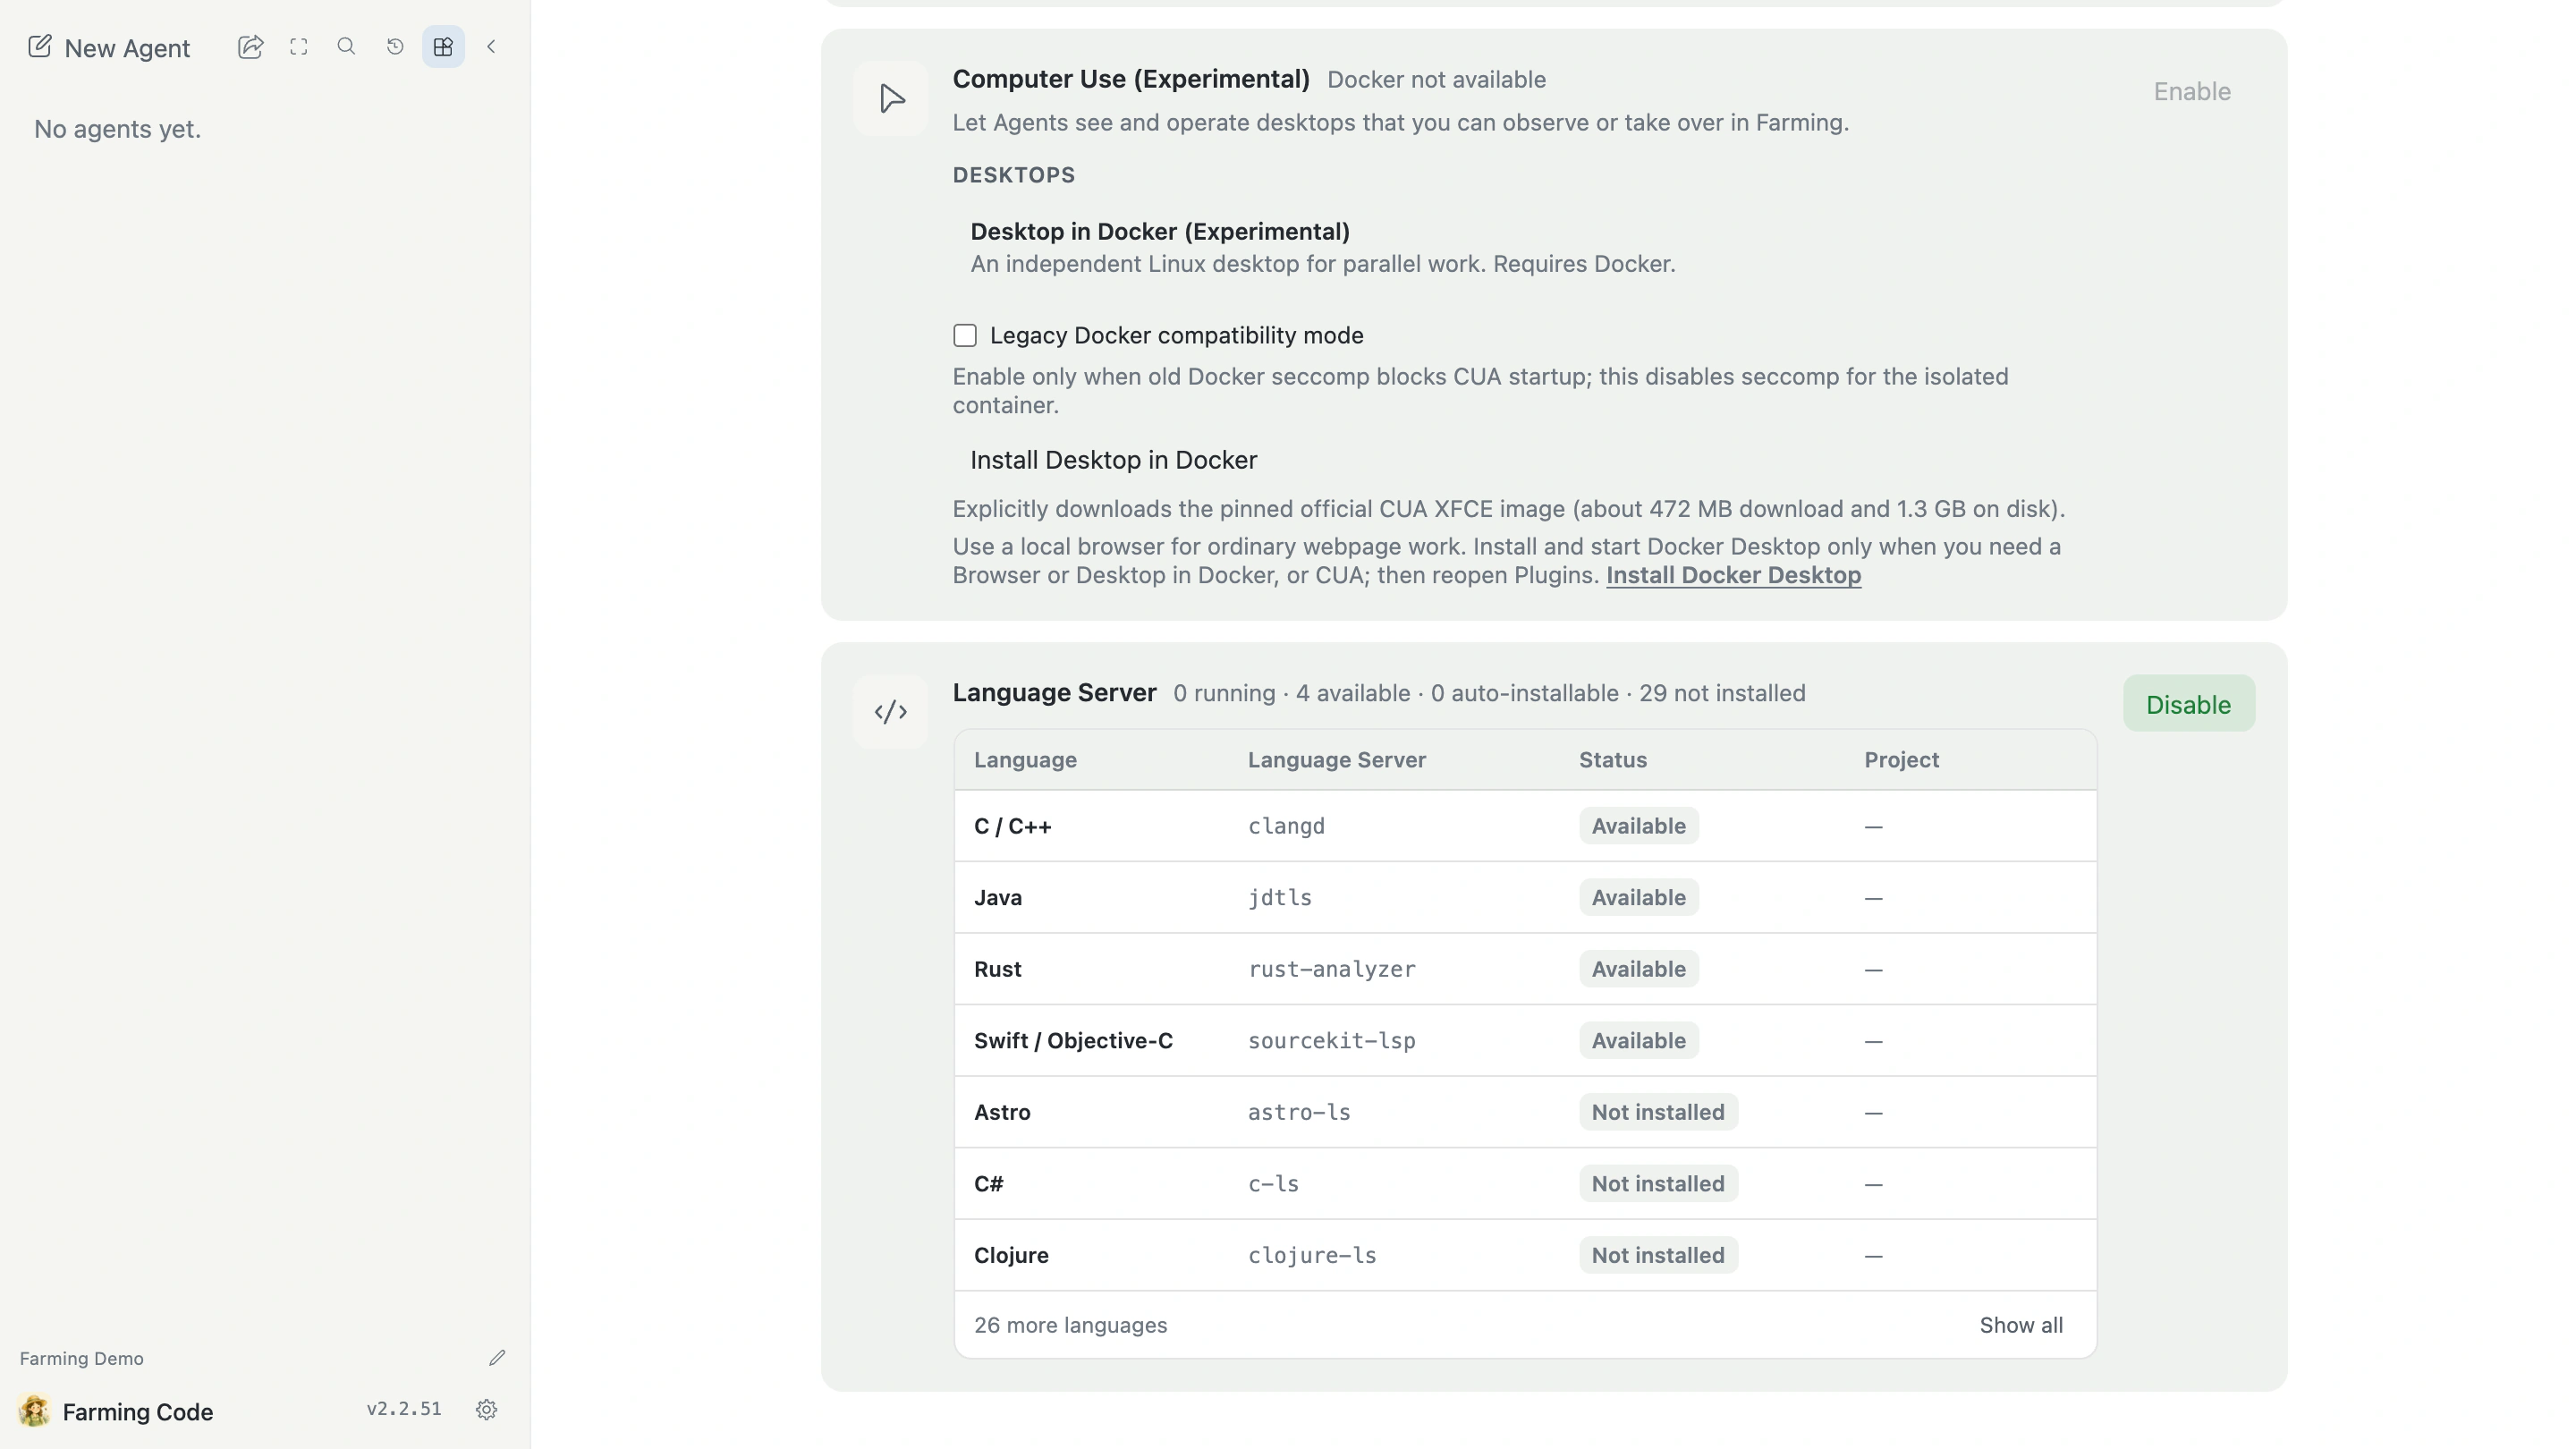Click Install Desktop in Docker

coord(1114,460)
